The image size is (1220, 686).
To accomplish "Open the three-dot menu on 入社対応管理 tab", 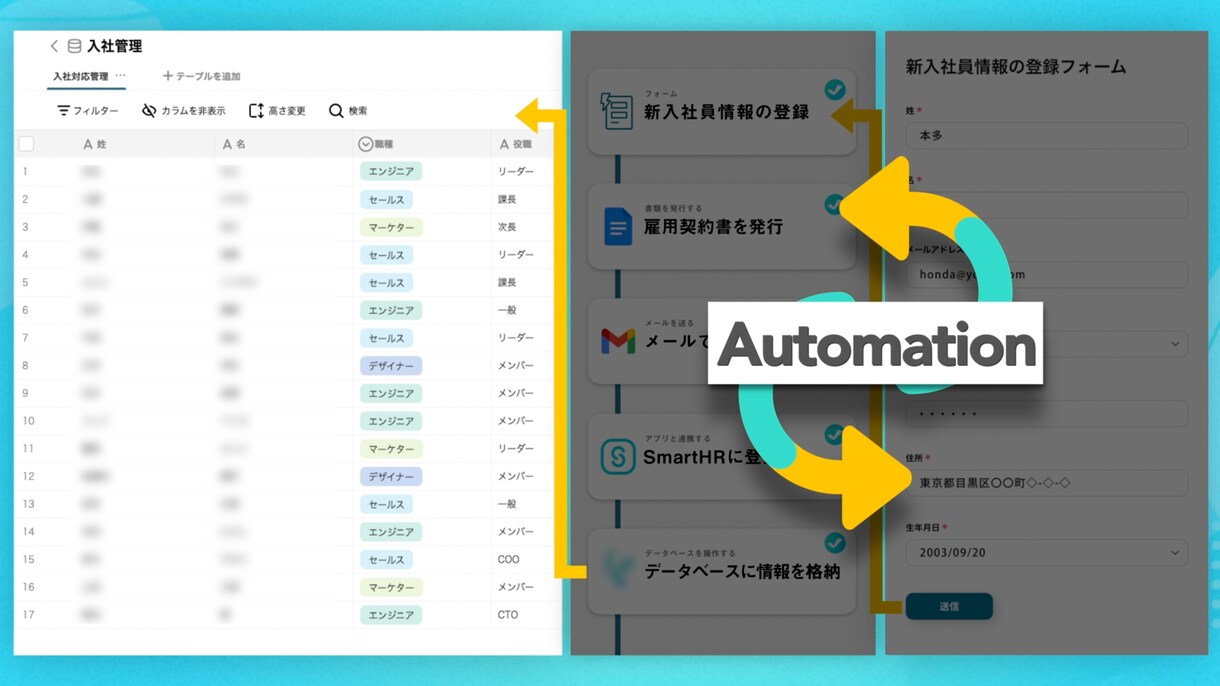I will [x=121, y=76].
